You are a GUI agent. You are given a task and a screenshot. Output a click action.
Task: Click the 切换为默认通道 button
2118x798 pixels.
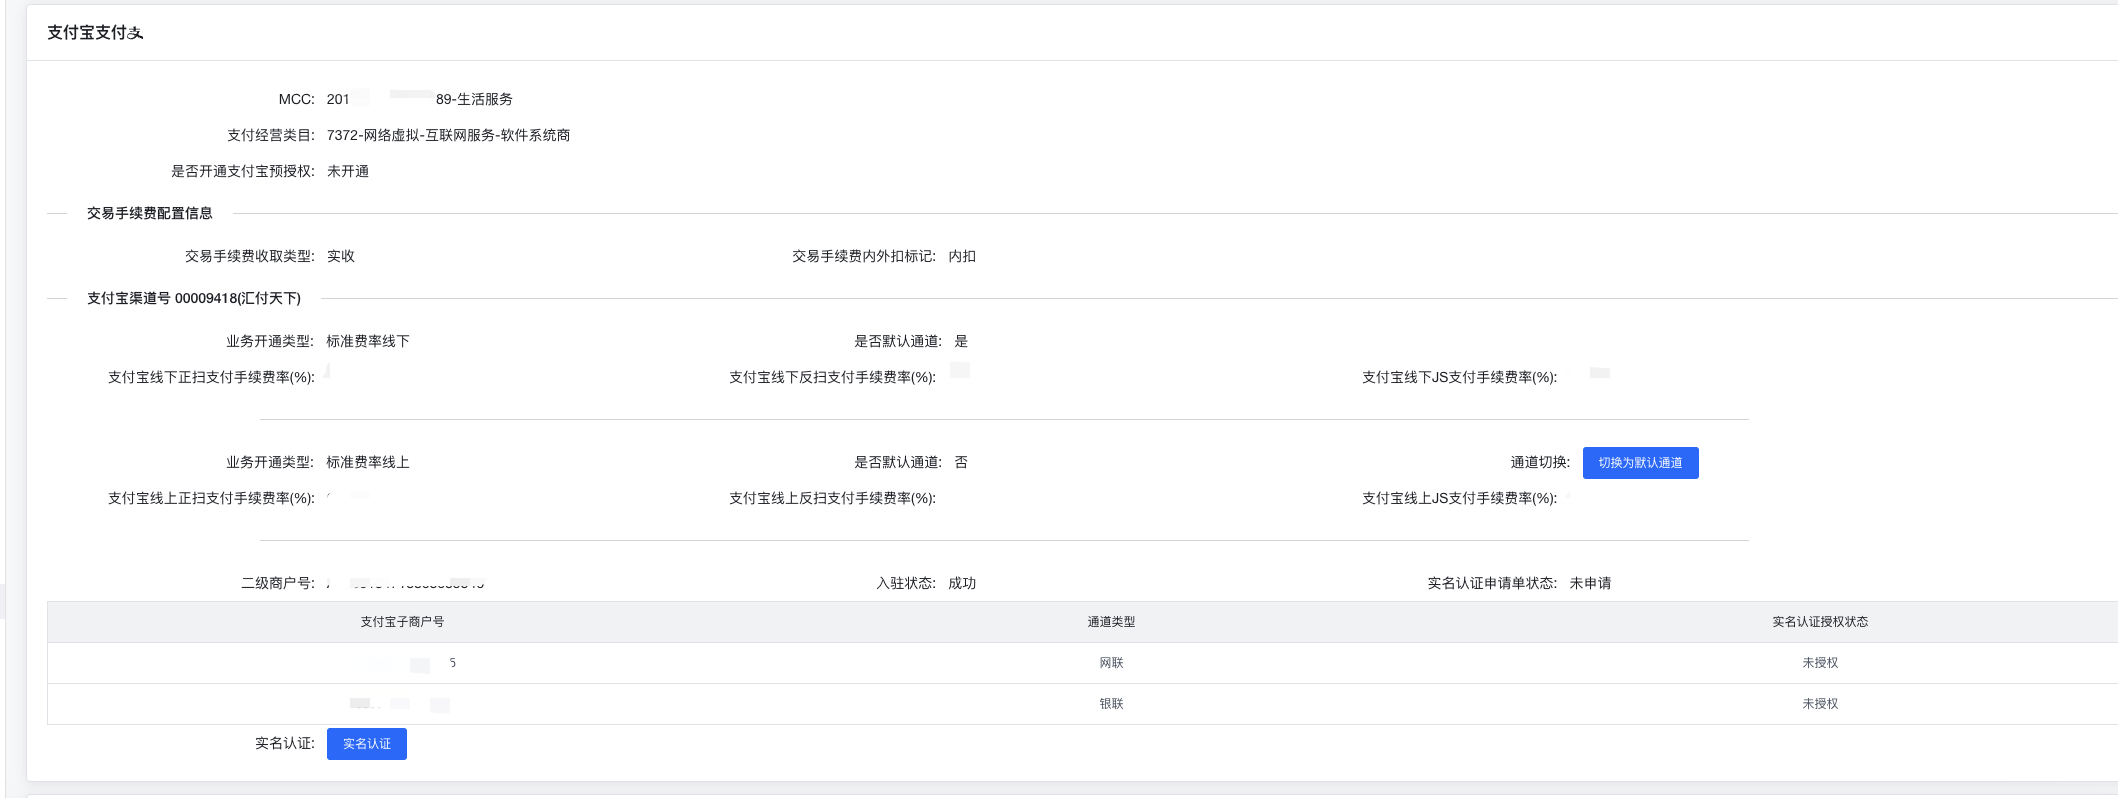[1640, 463]
